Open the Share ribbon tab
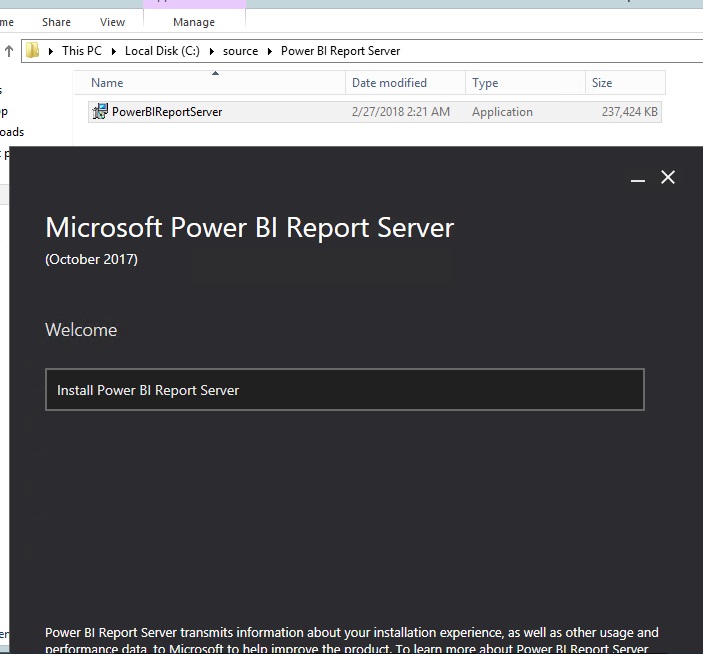This screenshot has height=654, width=703. point(56,22)
